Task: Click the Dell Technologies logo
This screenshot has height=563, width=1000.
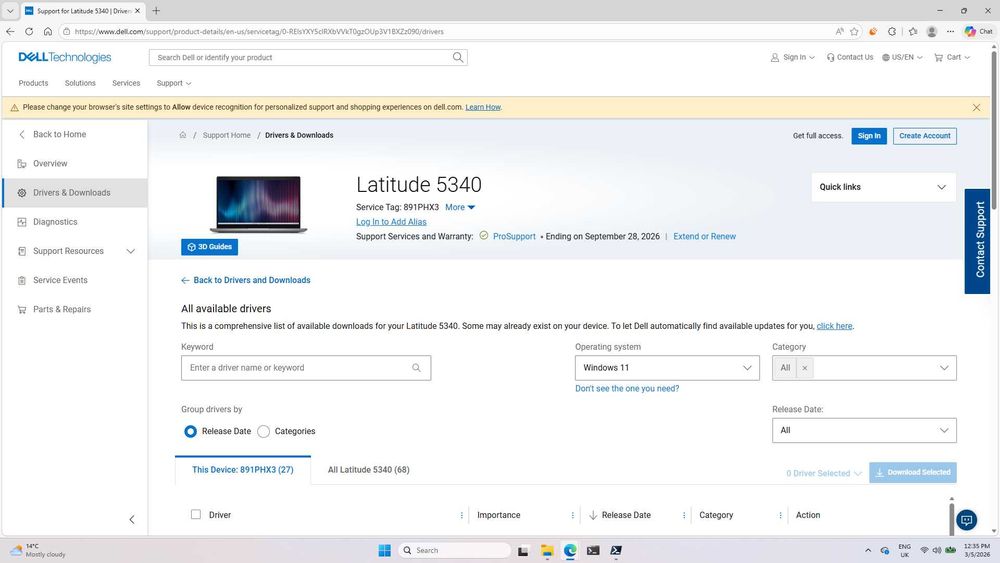Action: point(64,57)
